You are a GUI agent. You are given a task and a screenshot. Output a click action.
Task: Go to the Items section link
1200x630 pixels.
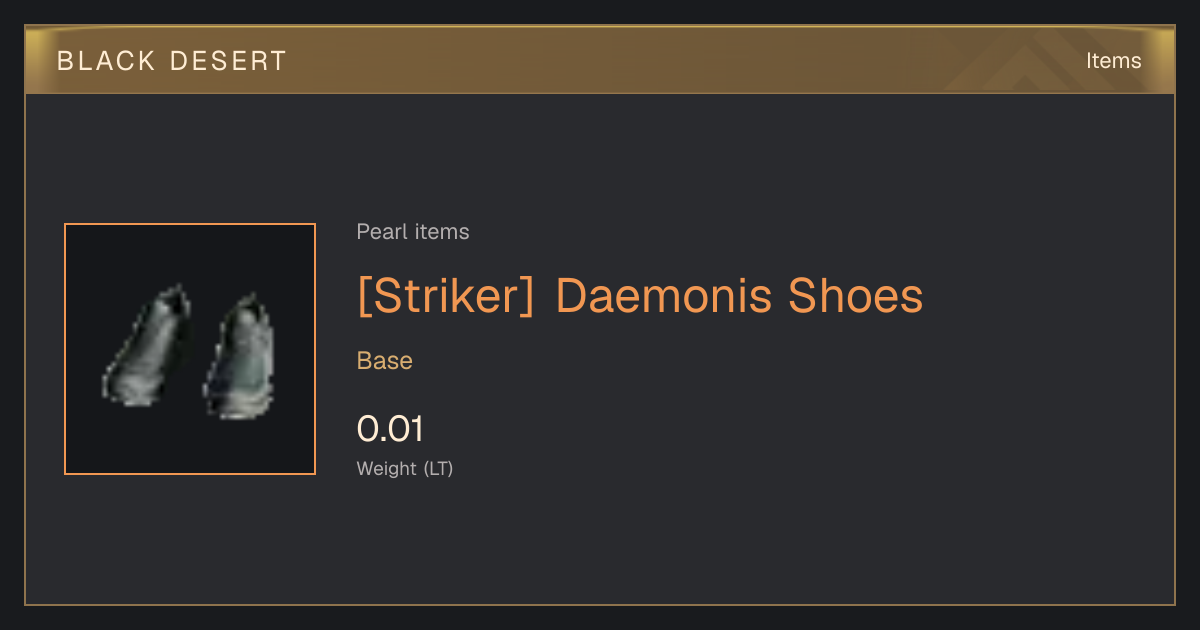point(1113,61)
